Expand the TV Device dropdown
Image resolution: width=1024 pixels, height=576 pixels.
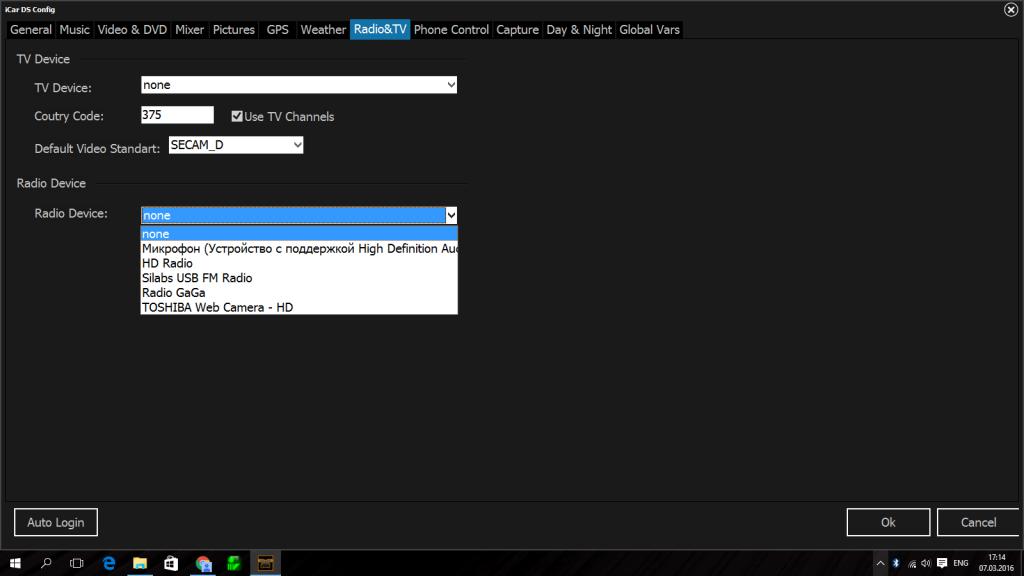pos(451,86)
